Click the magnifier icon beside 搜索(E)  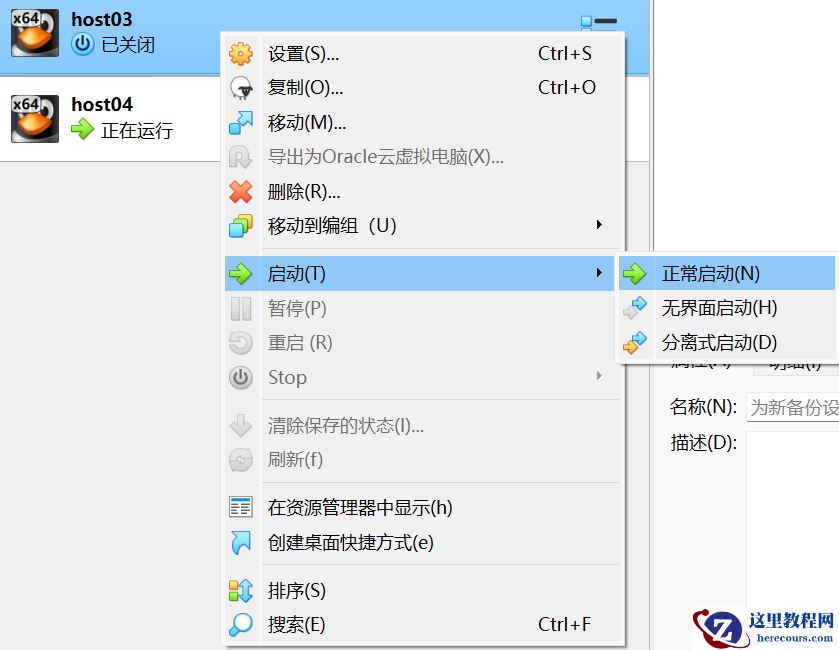[x=240, y=624]
